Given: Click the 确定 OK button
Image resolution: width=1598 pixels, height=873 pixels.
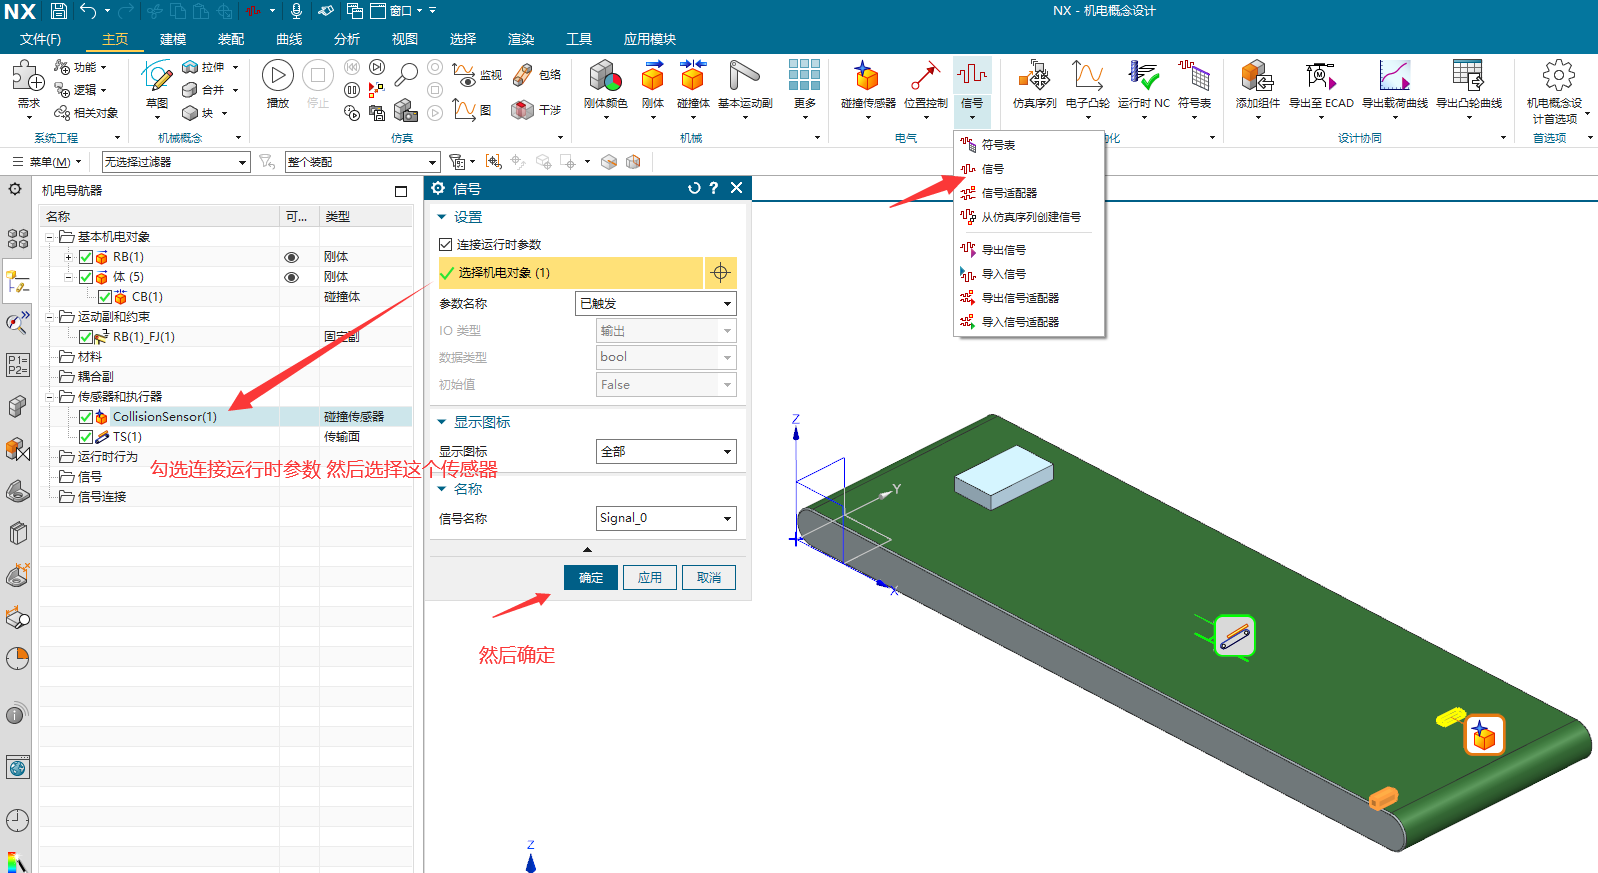Looking at the screenshot, I should click(x=591, y=577).
